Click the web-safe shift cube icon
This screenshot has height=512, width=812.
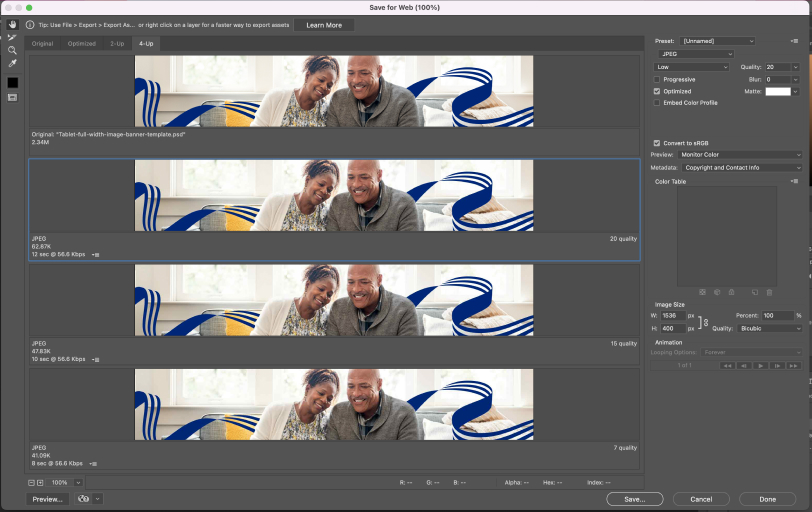pos(717,292)
